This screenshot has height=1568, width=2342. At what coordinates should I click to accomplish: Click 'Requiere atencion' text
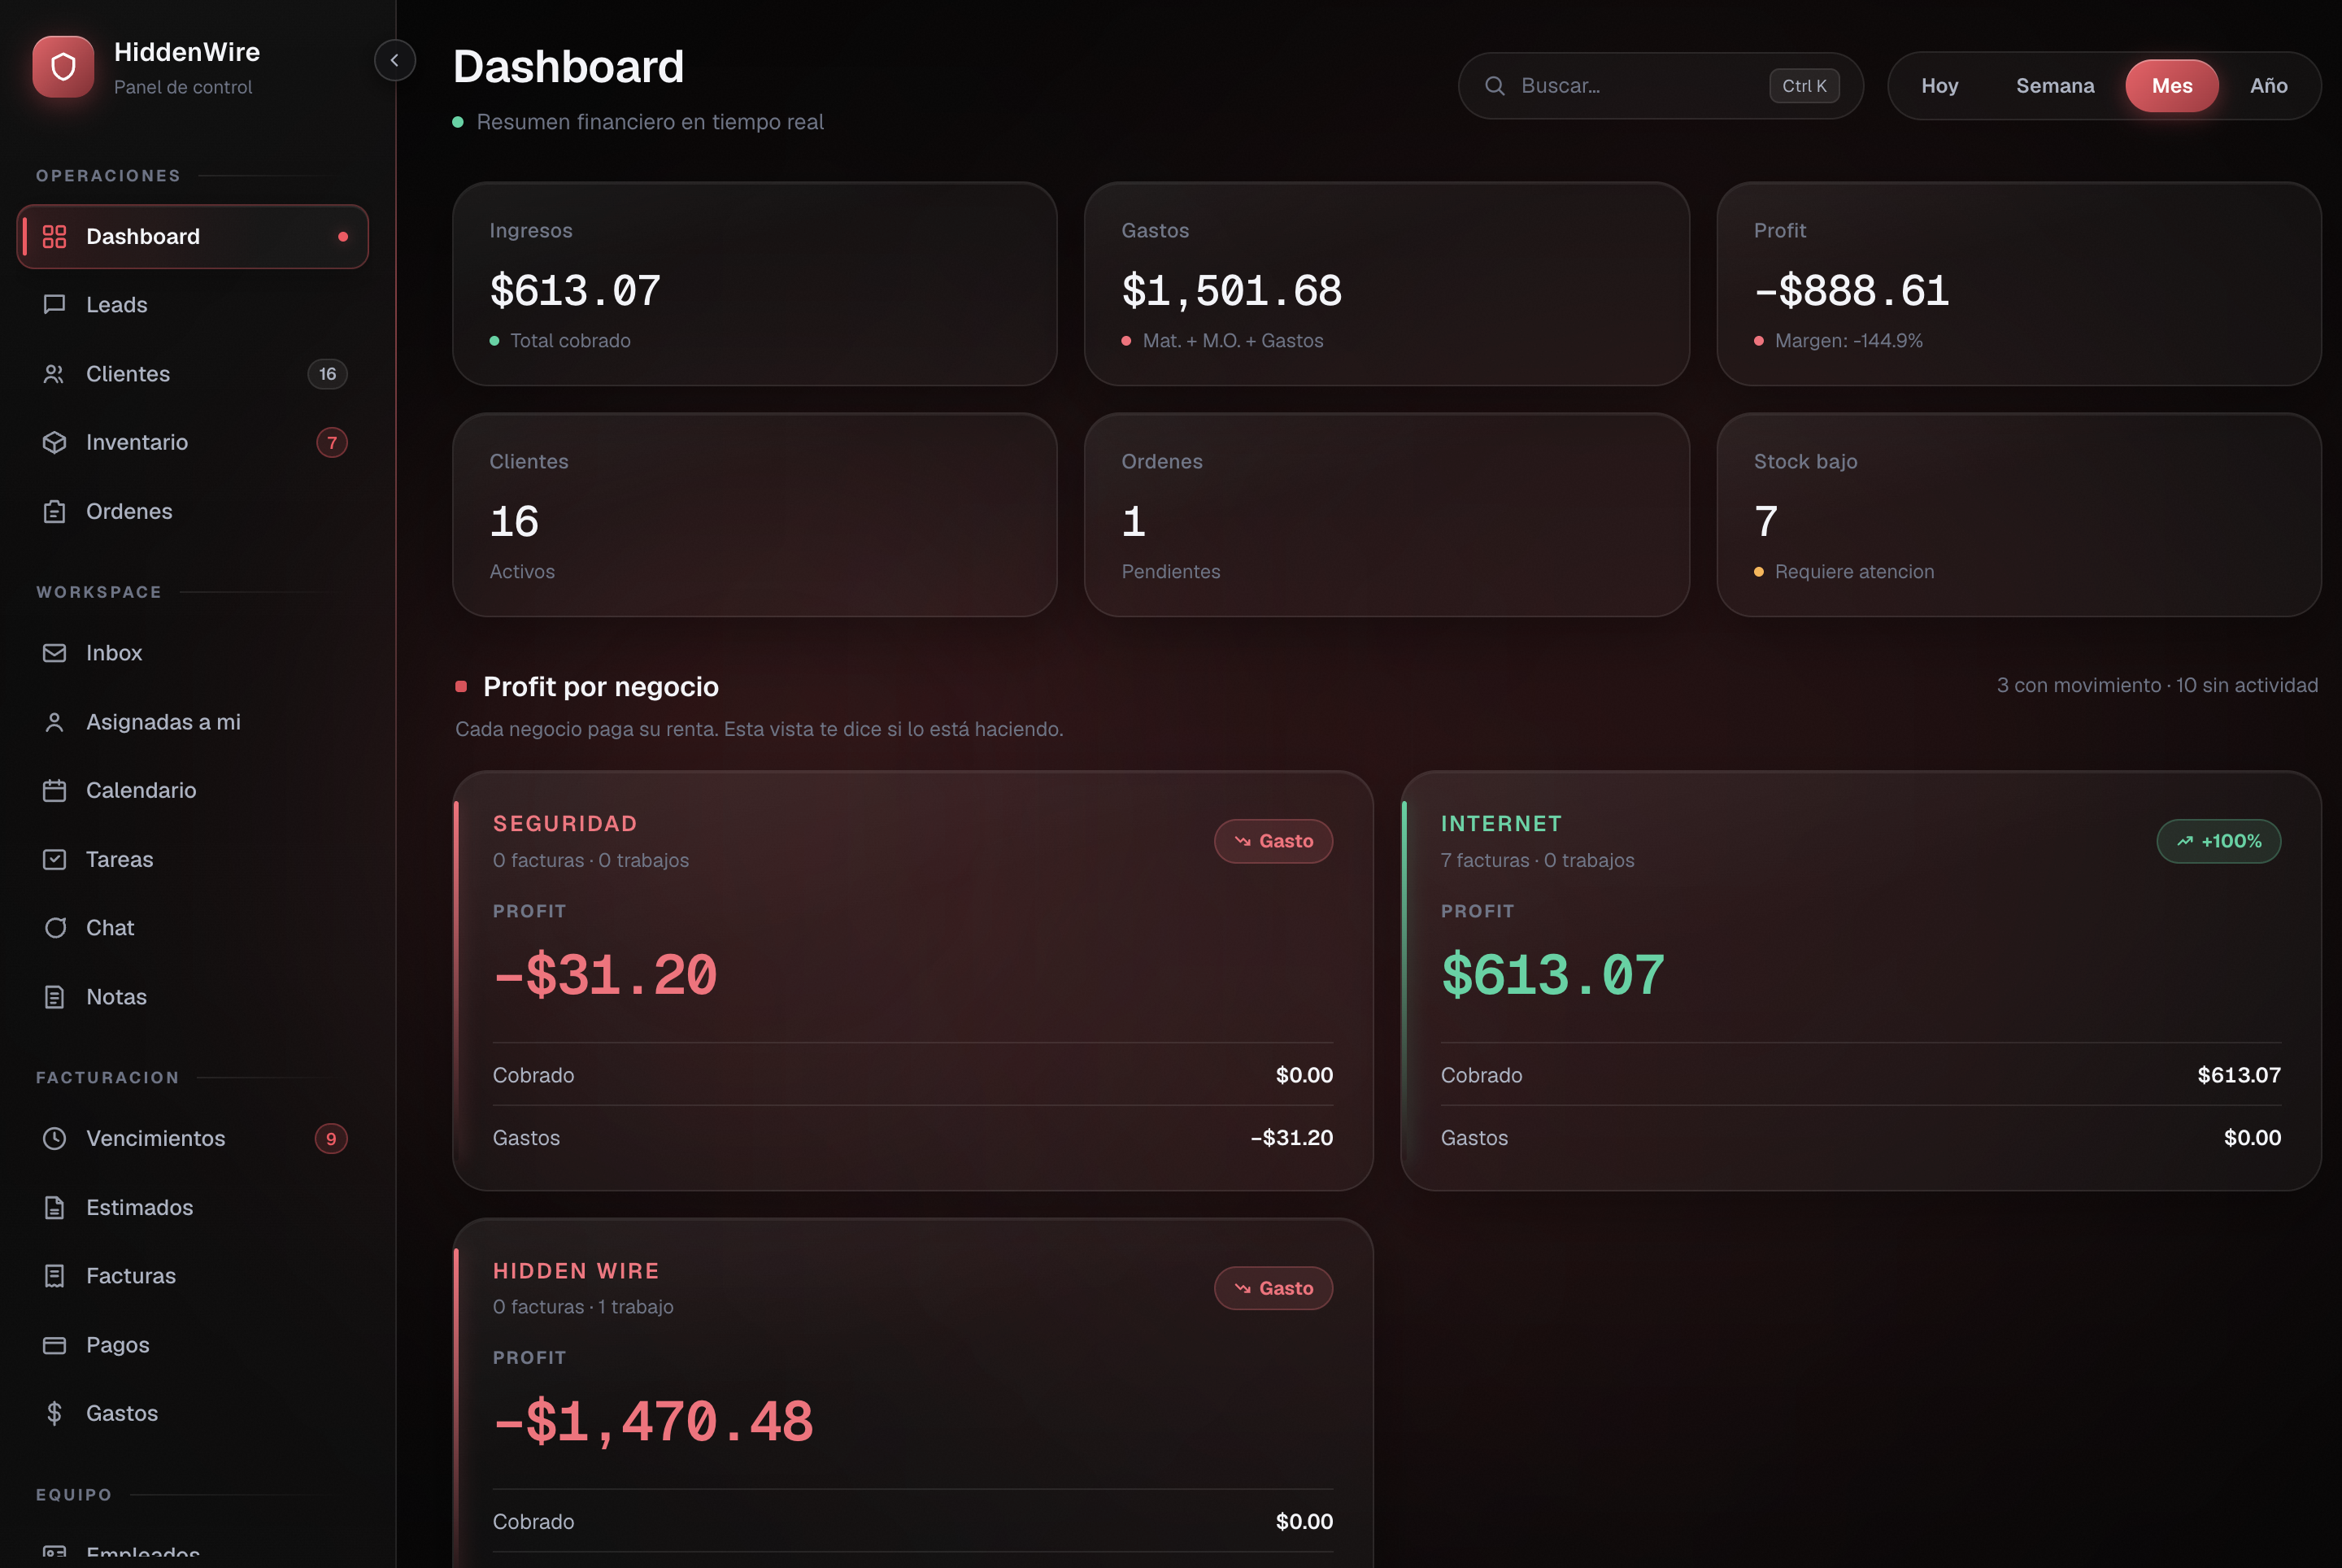tap(1854, 572)
